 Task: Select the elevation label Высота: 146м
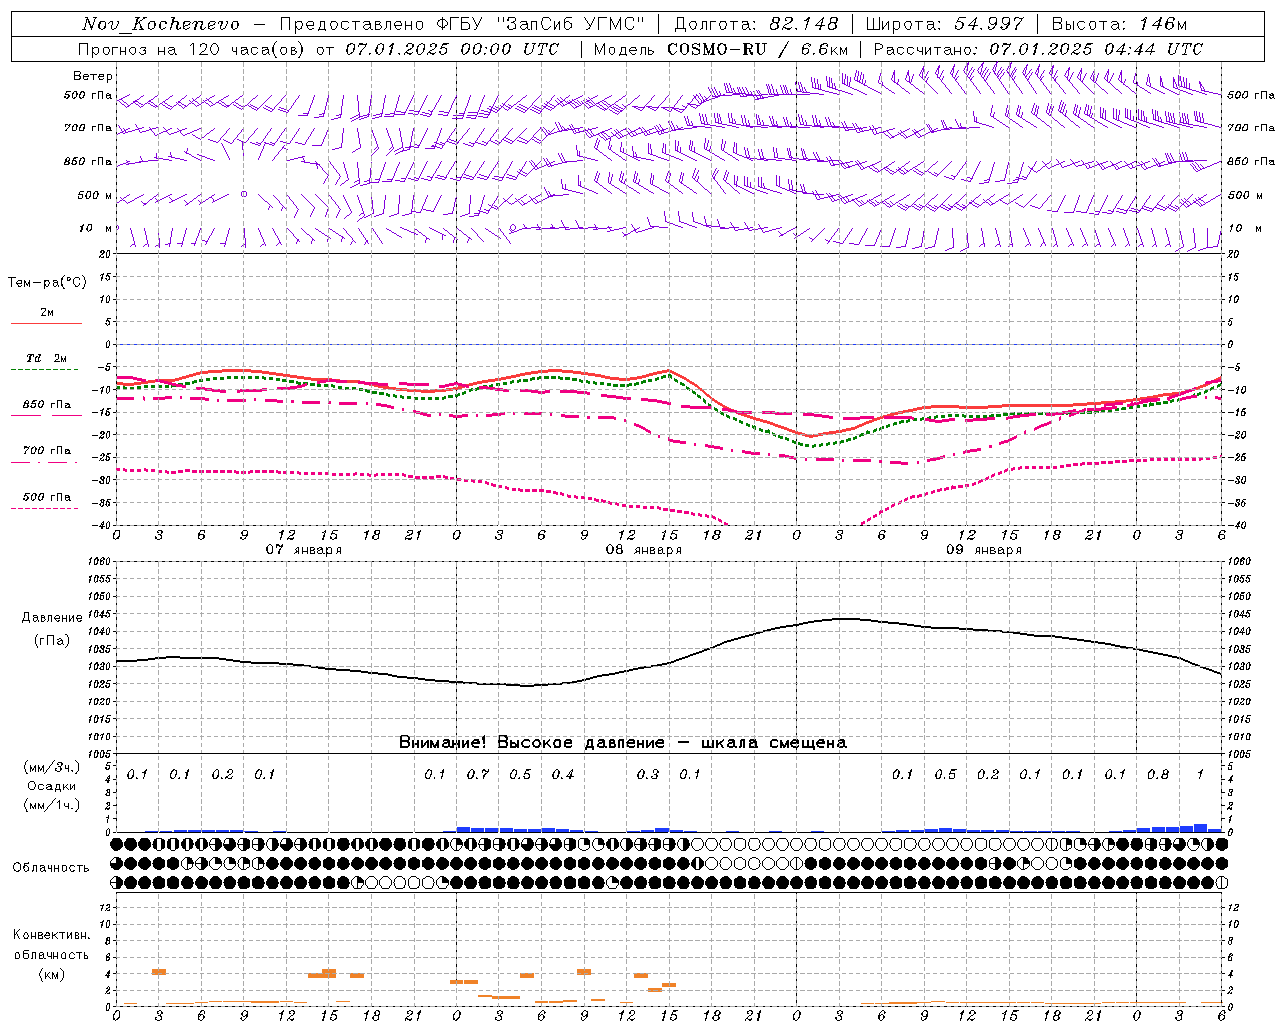click(1120, 24)
